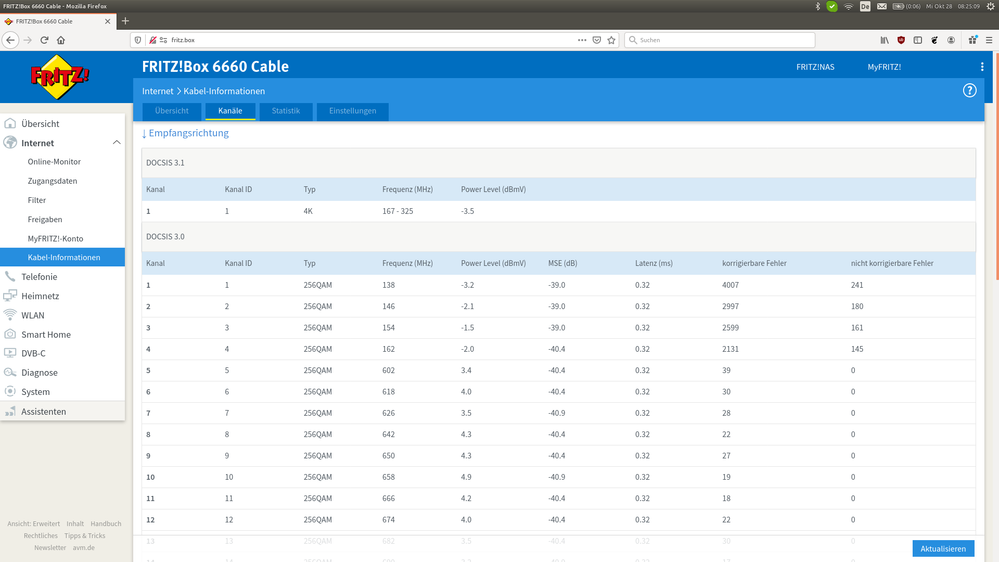Switch to the Einstellungen tab
Image resolution: width=999 pixels, height=562 pixels.
pyautogui.click(x=352, y=111)
